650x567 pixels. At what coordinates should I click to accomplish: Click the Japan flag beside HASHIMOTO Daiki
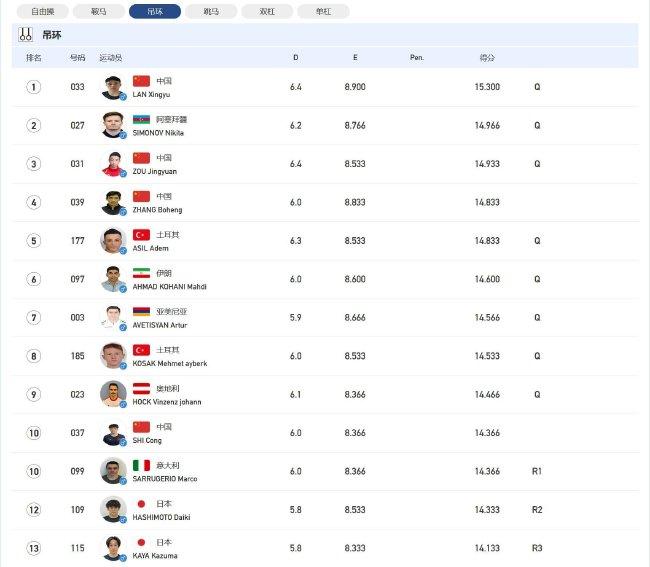click(x=141, y=504)
